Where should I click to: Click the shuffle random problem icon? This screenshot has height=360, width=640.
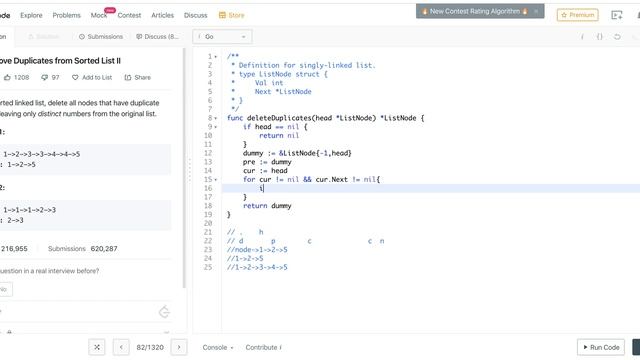pos(97,347)
